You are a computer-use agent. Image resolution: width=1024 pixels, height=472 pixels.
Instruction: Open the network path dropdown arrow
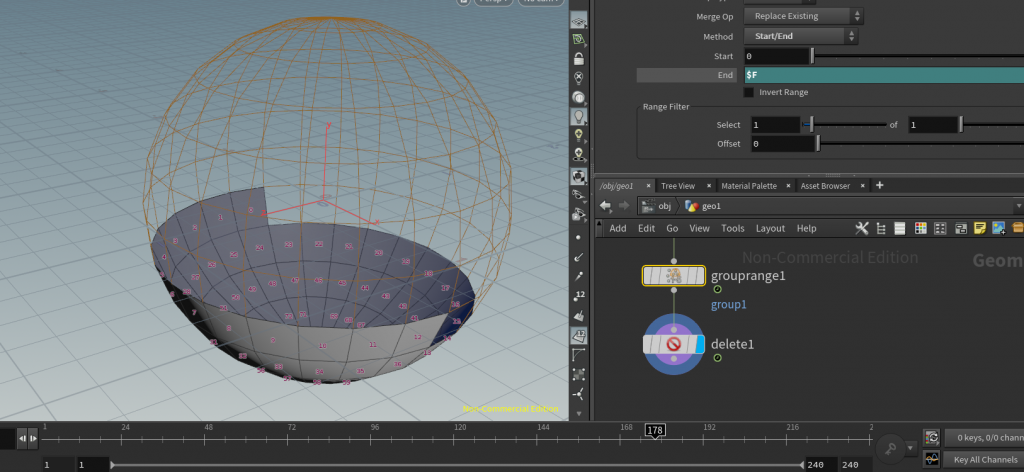[x=1019, y=206]
